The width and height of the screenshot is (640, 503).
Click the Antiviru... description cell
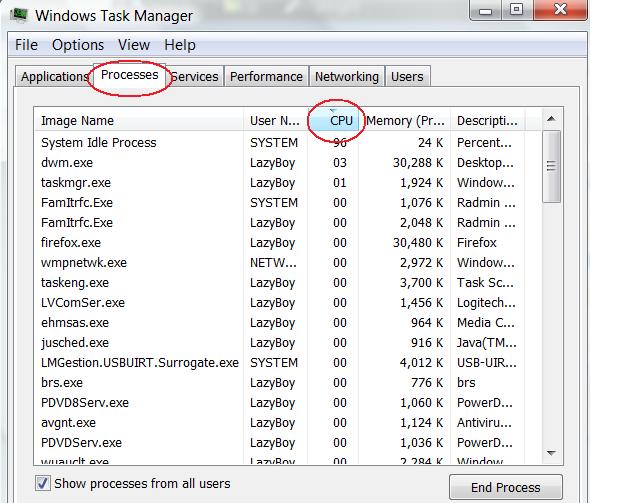pos(484,423)
